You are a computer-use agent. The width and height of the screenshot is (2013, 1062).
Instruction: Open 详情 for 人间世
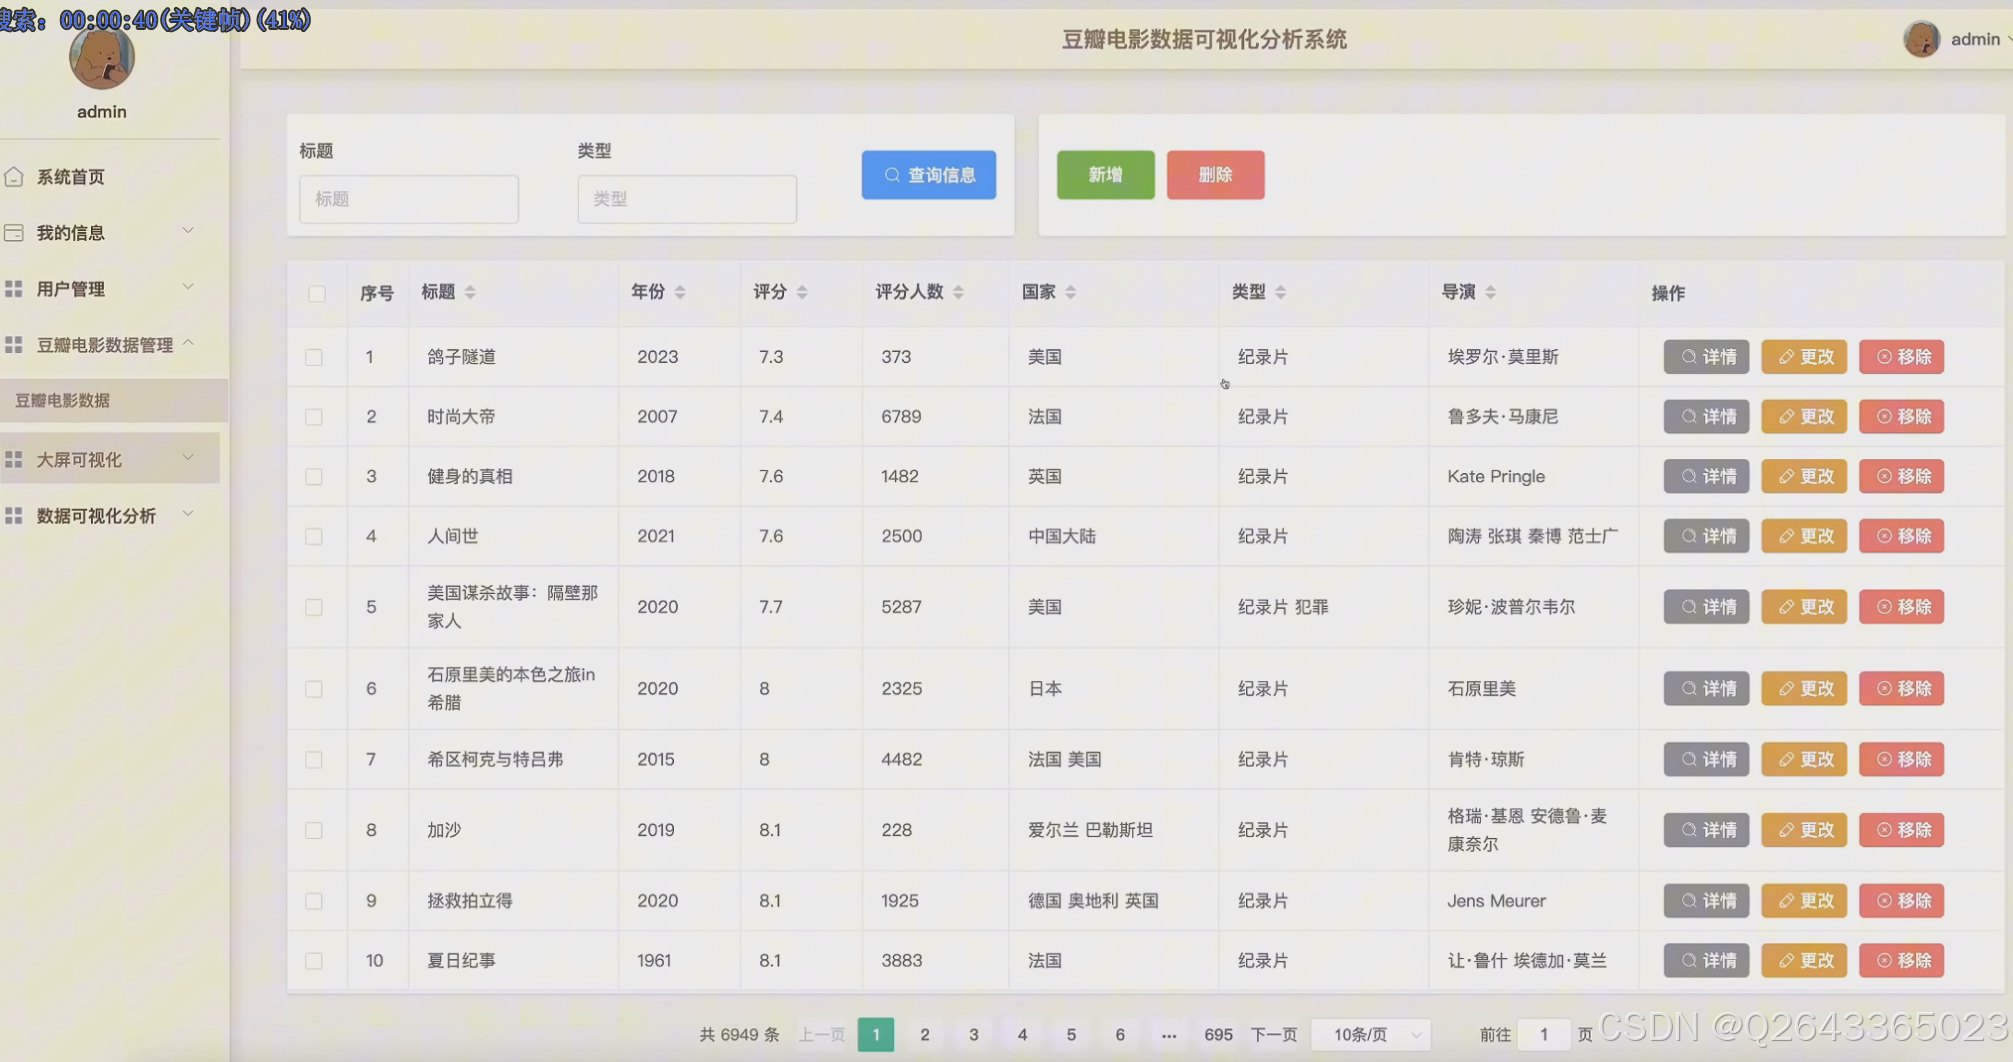[x=1707, y=537]
